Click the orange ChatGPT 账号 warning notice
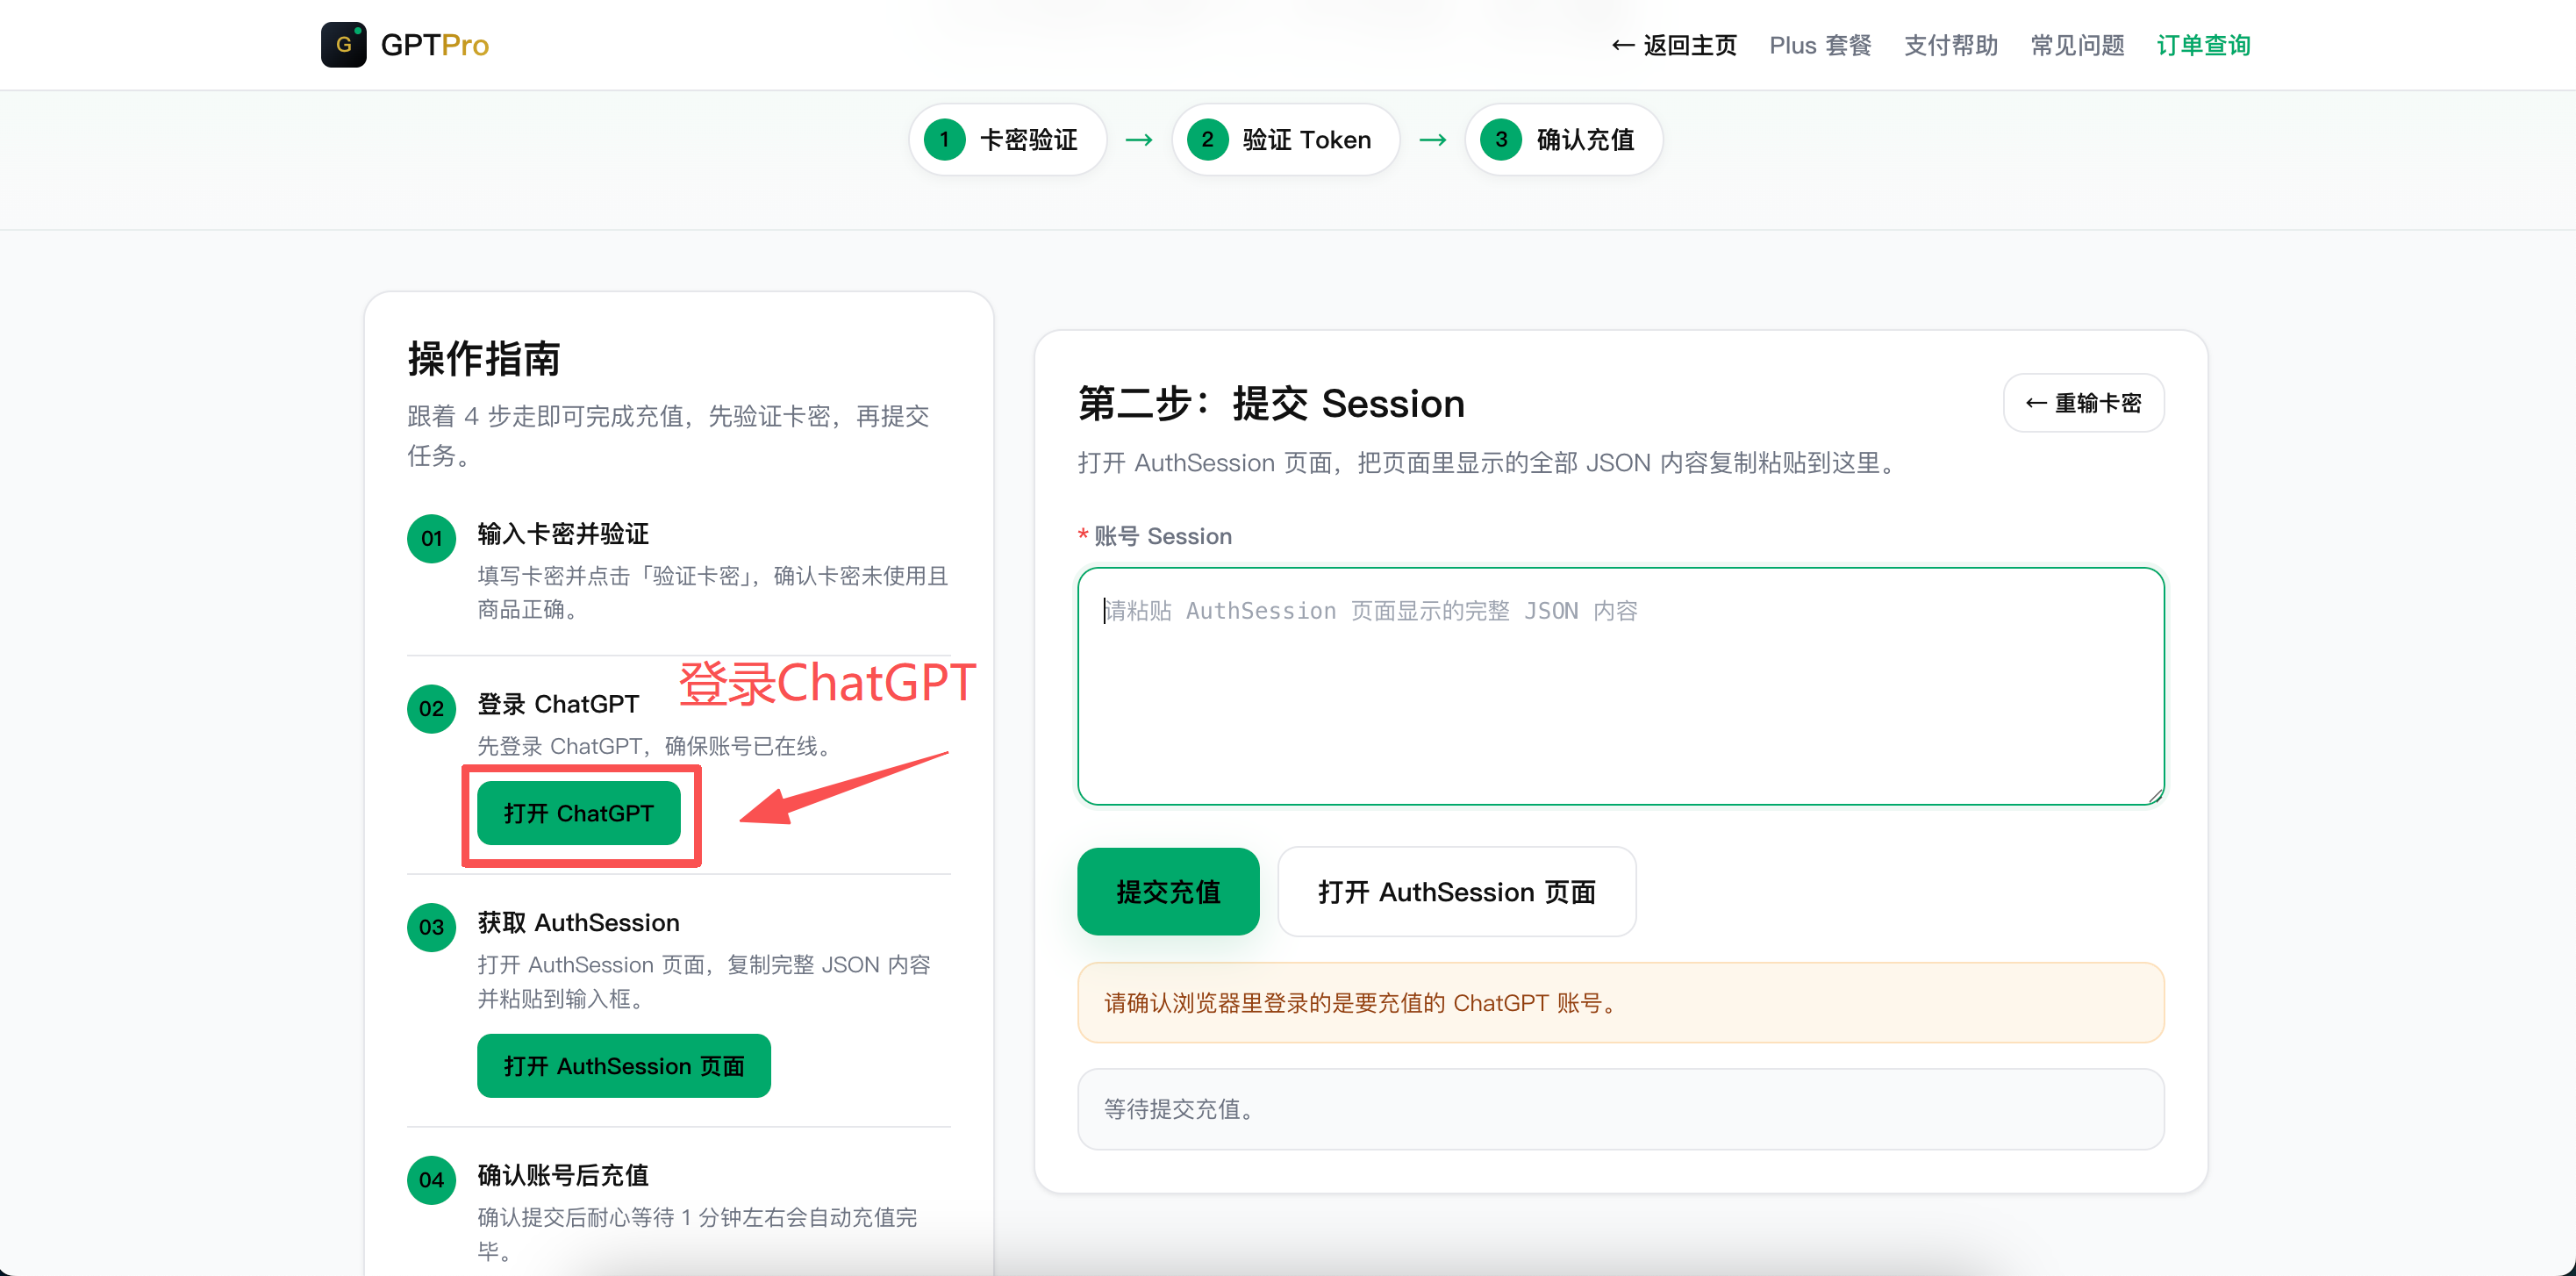Image resolution: width=2576 pixels, height=1276 pixels. [x=1621, y=1003]
